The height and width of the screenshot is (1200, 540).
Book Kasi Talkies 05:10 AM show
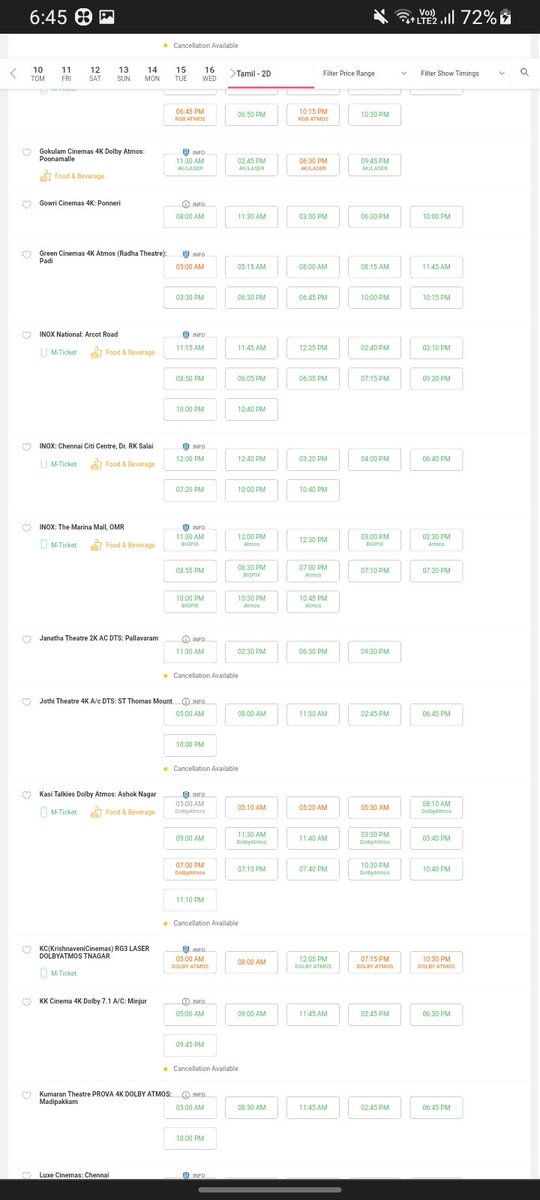click(252, 807)
